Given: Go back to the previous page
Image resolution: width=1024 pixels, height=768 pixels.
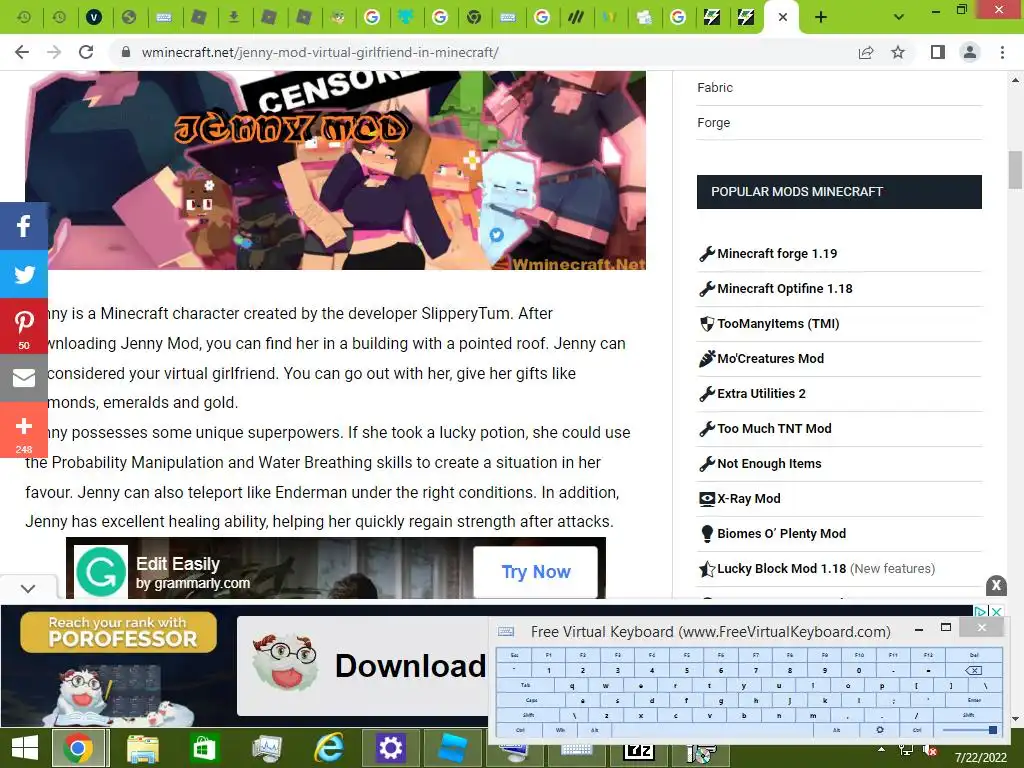Looking at the screenshot, I should [x=22, y=52].
